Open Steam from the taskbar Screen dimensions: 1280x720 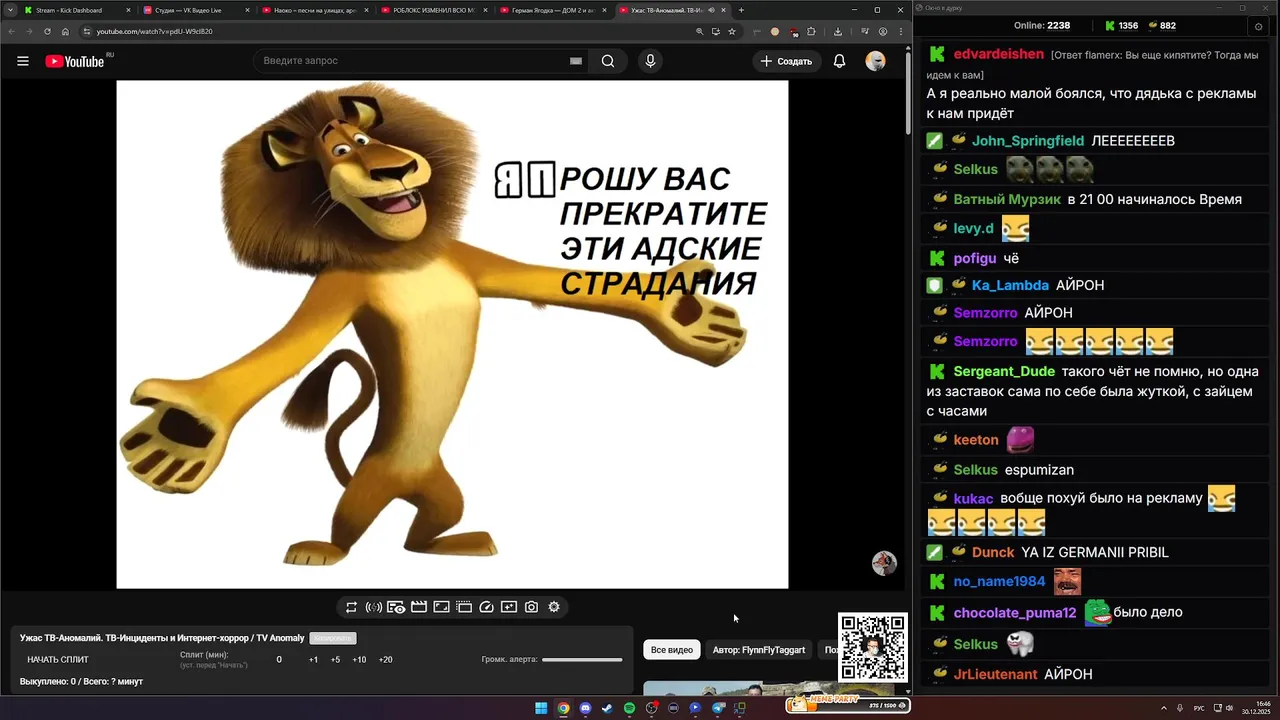pyautogui.click(x=607, y=708)
